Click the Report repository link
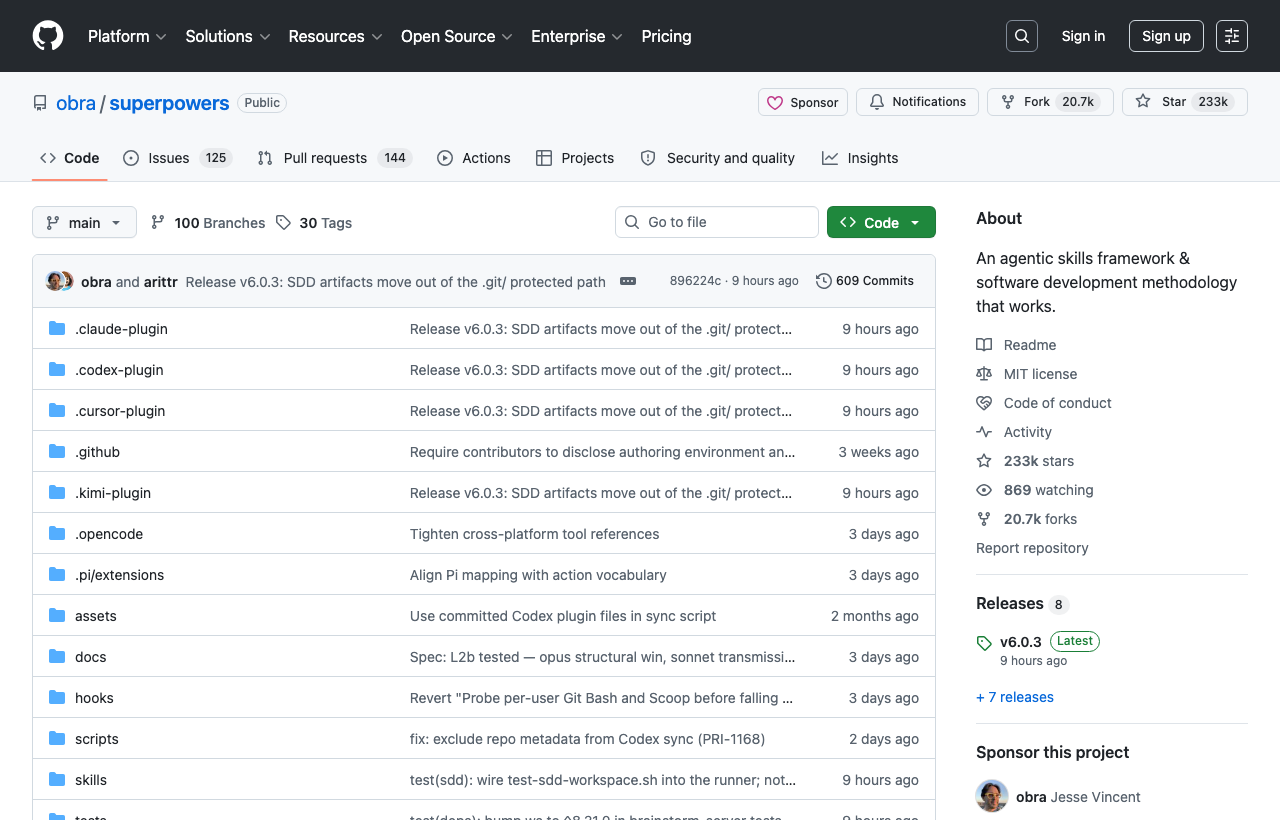The width and height of the screenshot is (1280, 820). tap(1032, 548)
